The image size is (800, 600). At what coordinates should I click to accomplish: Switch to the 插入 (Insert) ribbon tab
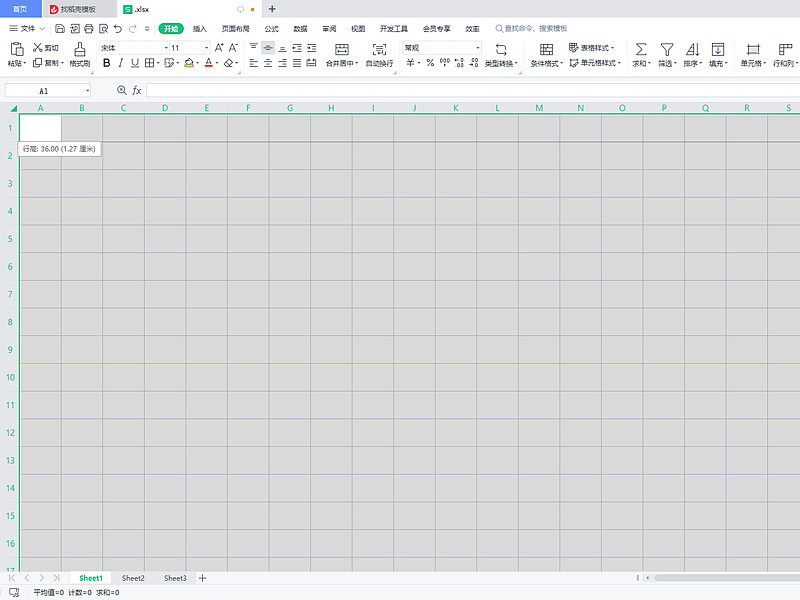(199, 29)
